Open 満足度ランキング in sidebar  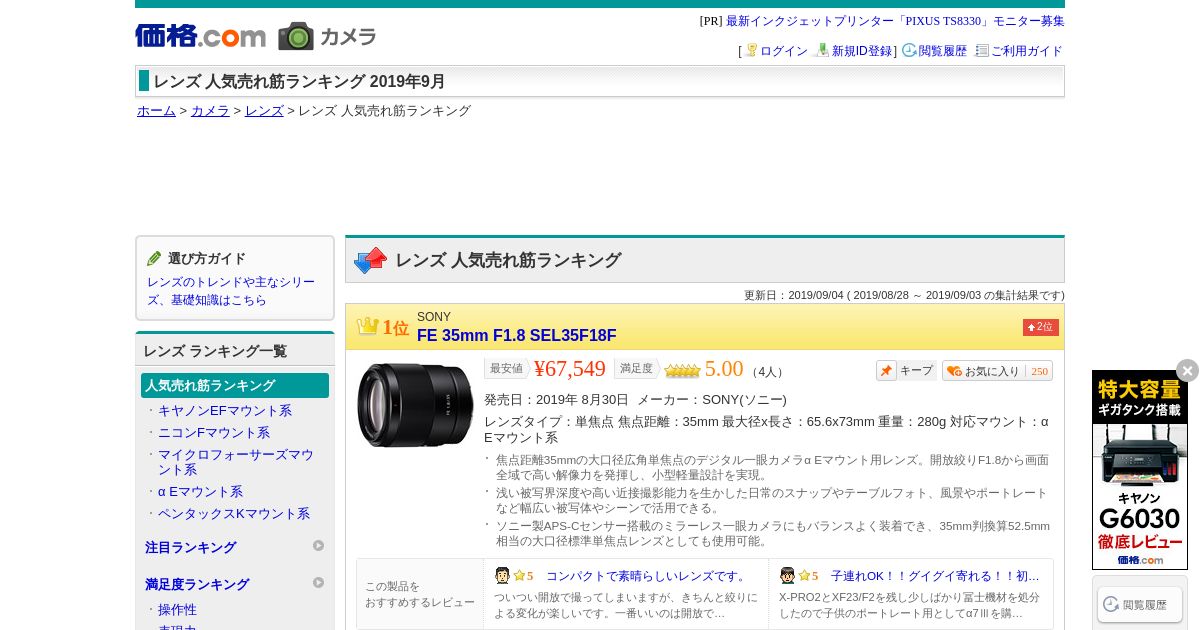(197, 585)
